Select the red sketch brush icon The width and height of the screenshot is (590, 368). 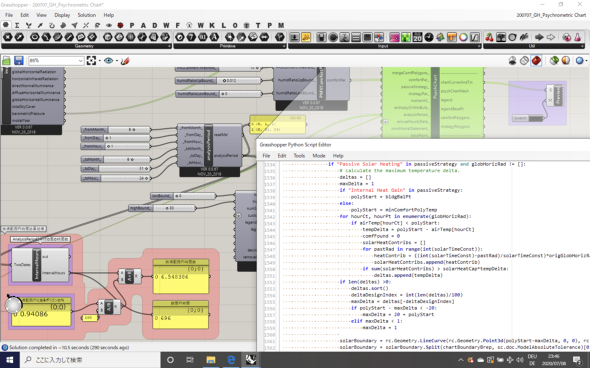(125, 61)
